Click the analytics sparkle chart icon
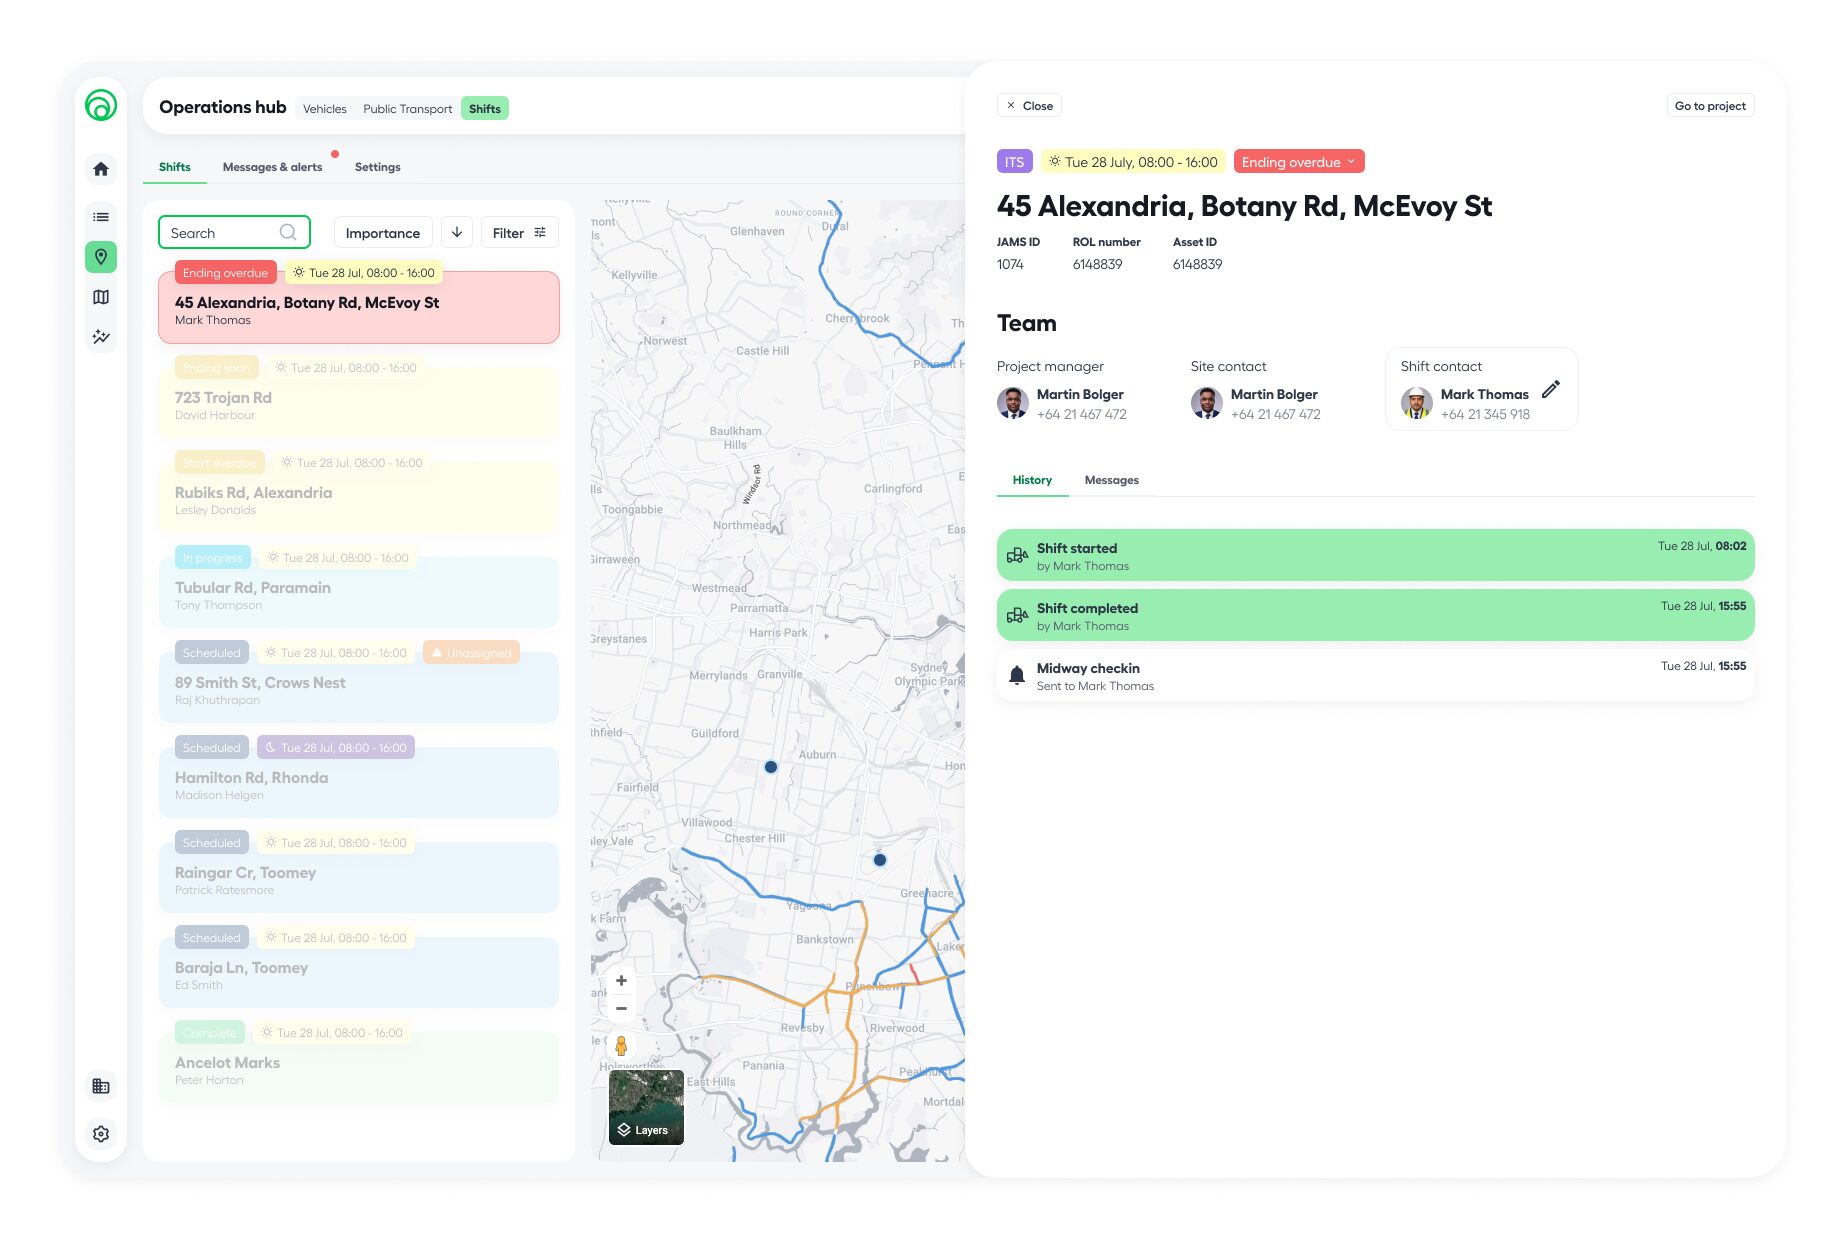This screenshot has width=1846, height=1239. [x=101, y=337]
